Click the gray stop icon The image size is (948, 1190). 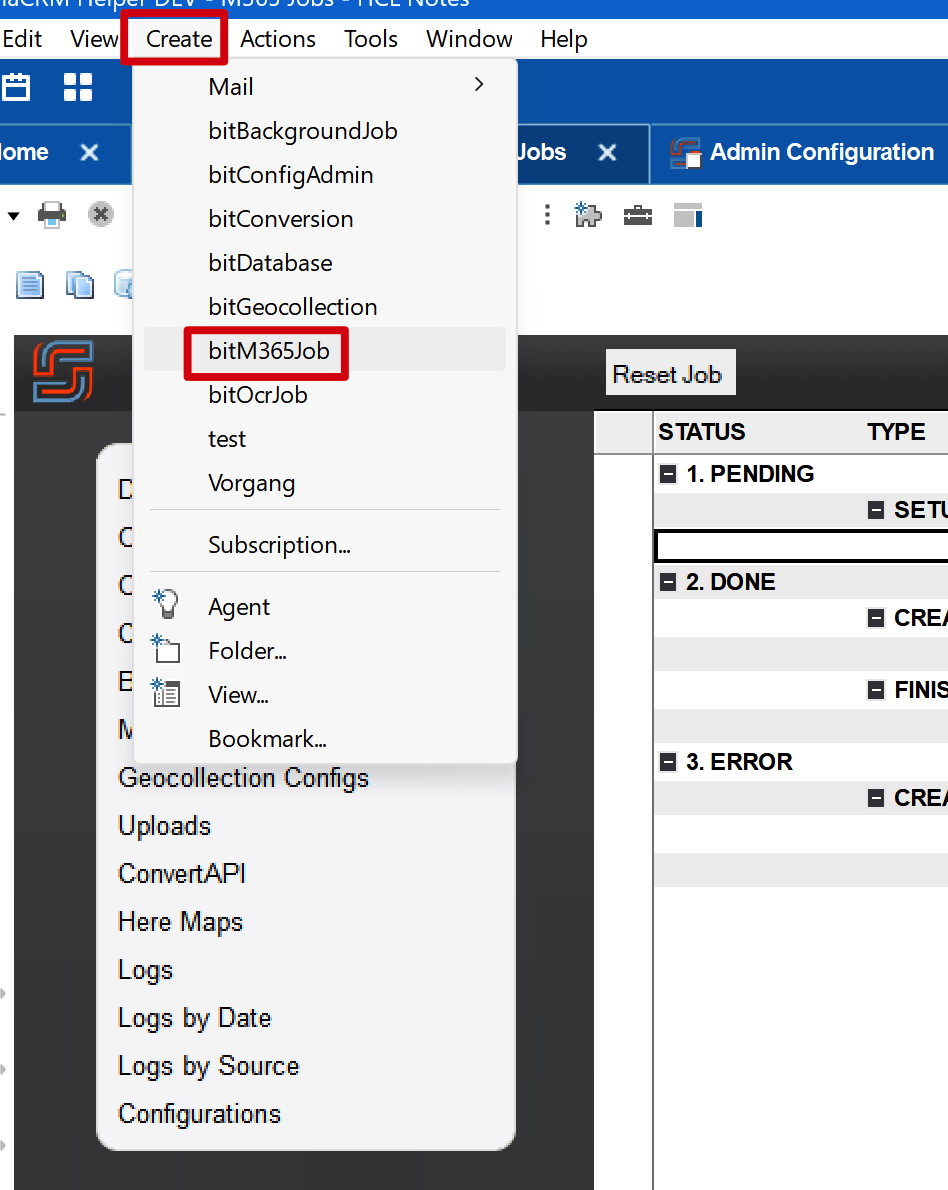pyautogui.click(x=101, y=214)
